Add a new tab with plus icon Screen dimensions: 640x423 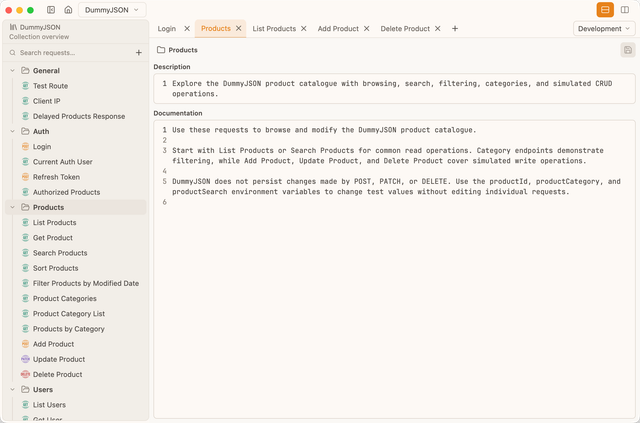click(455, 29)
